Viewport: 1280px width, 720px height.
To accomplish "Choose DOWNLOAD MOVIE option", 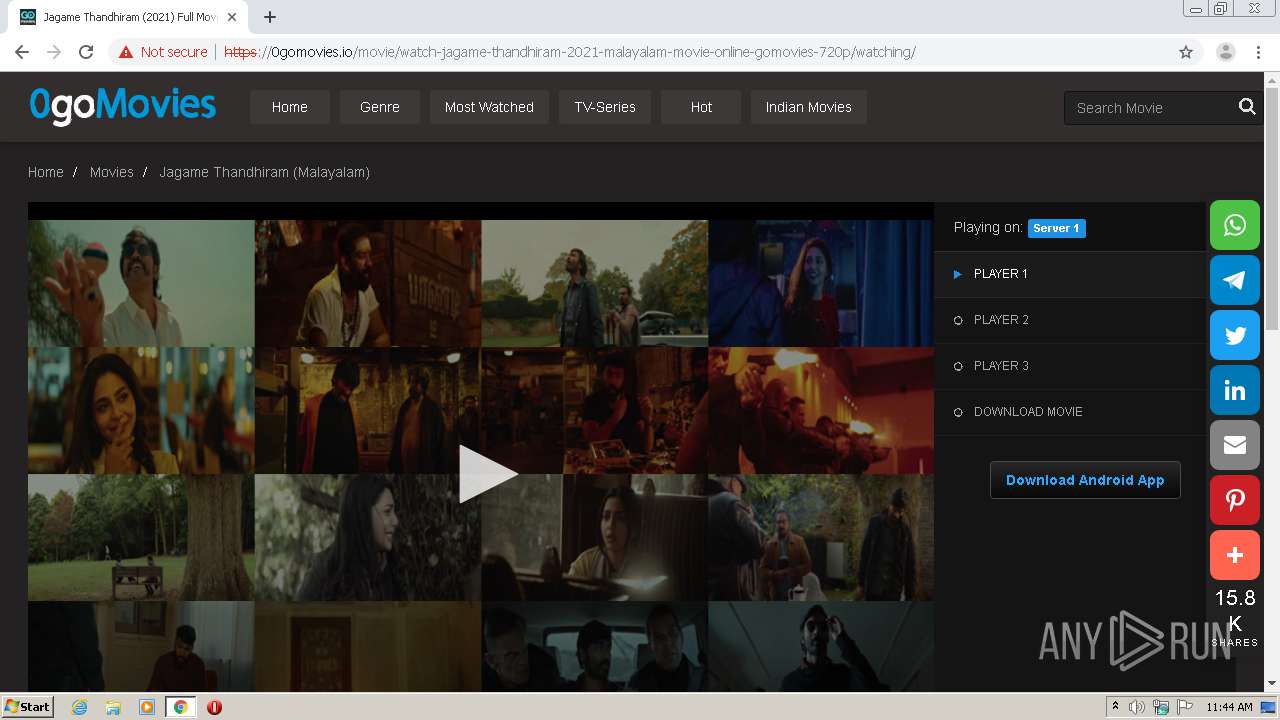I will 1070,412.
